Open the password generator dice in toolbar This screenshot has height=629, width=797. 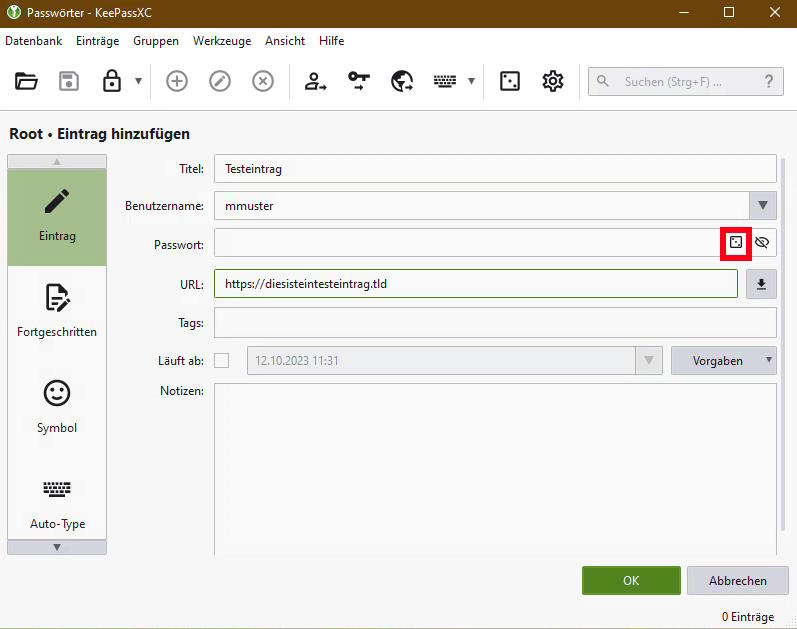pos(510,82)
